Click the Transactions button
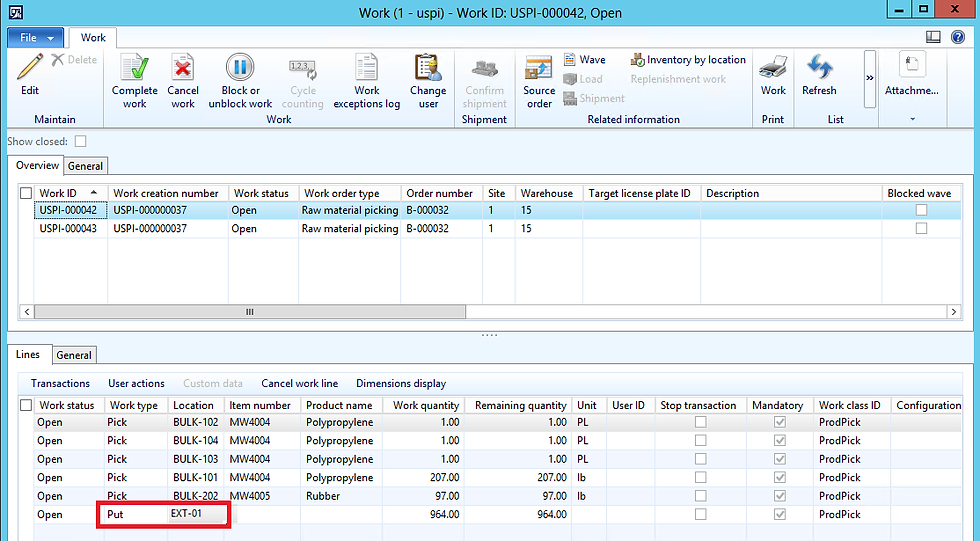 60,384
